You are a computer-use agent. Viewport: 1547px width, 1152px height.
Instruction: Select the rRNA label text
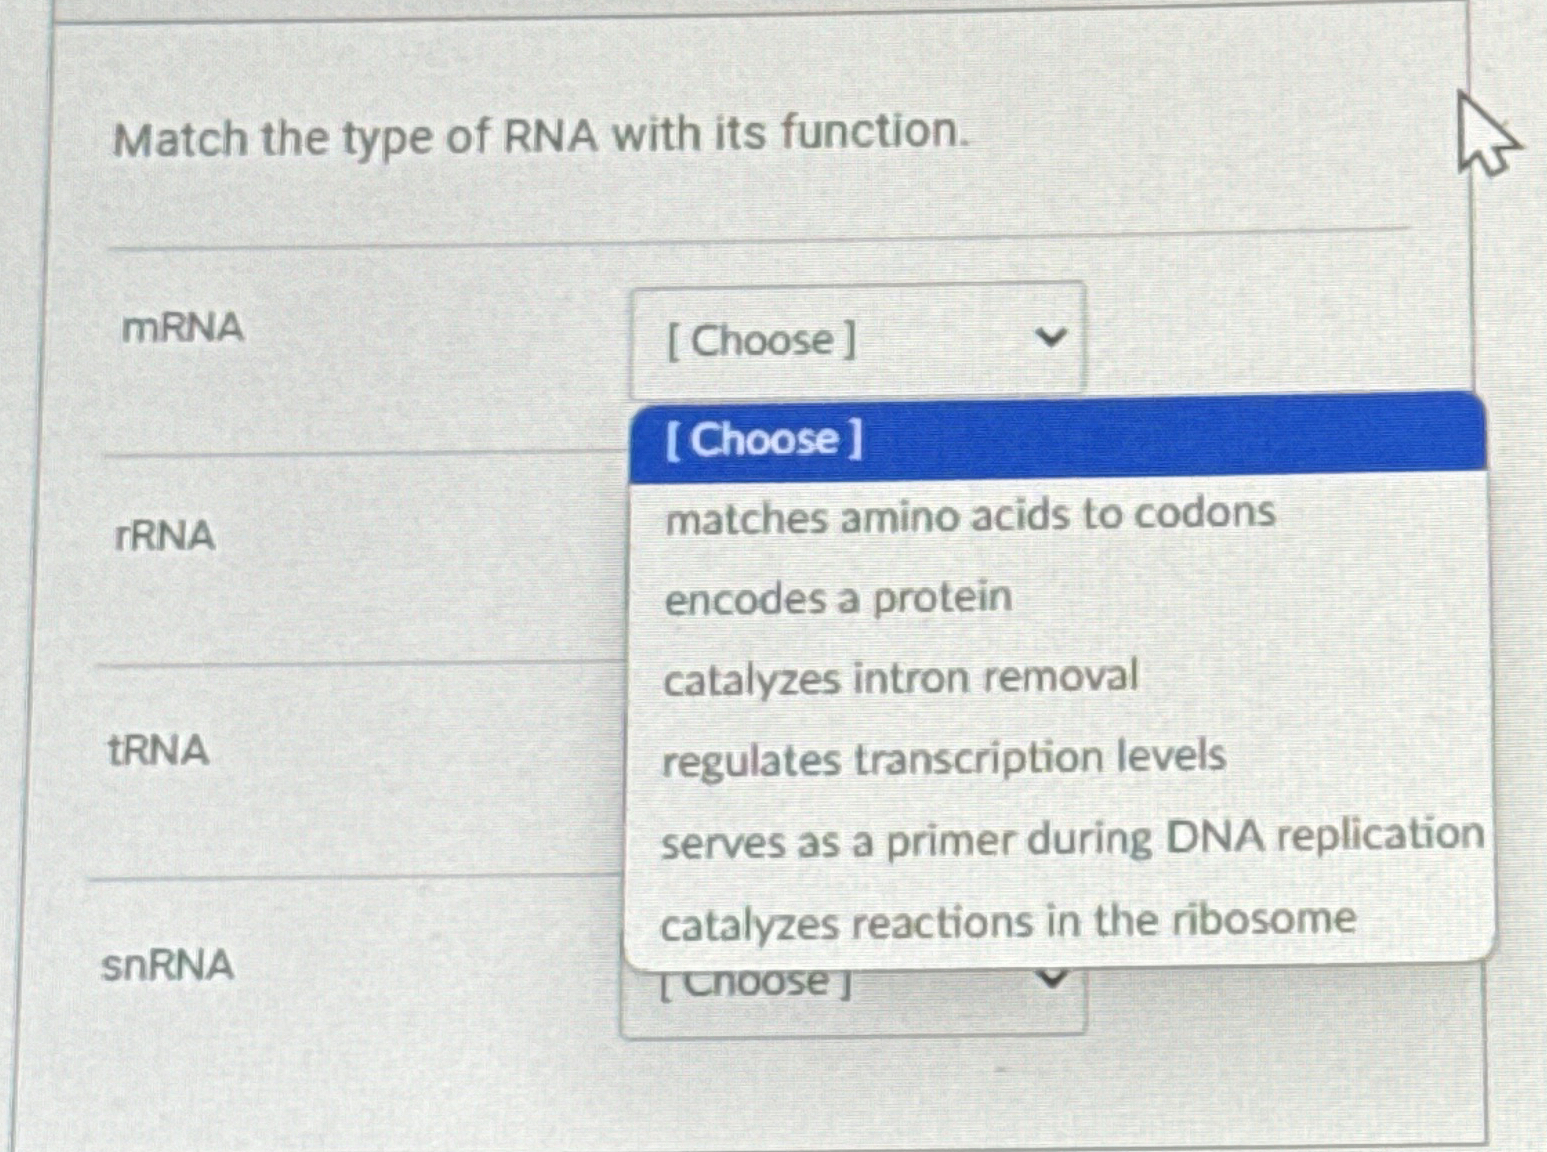click(163, 537)
